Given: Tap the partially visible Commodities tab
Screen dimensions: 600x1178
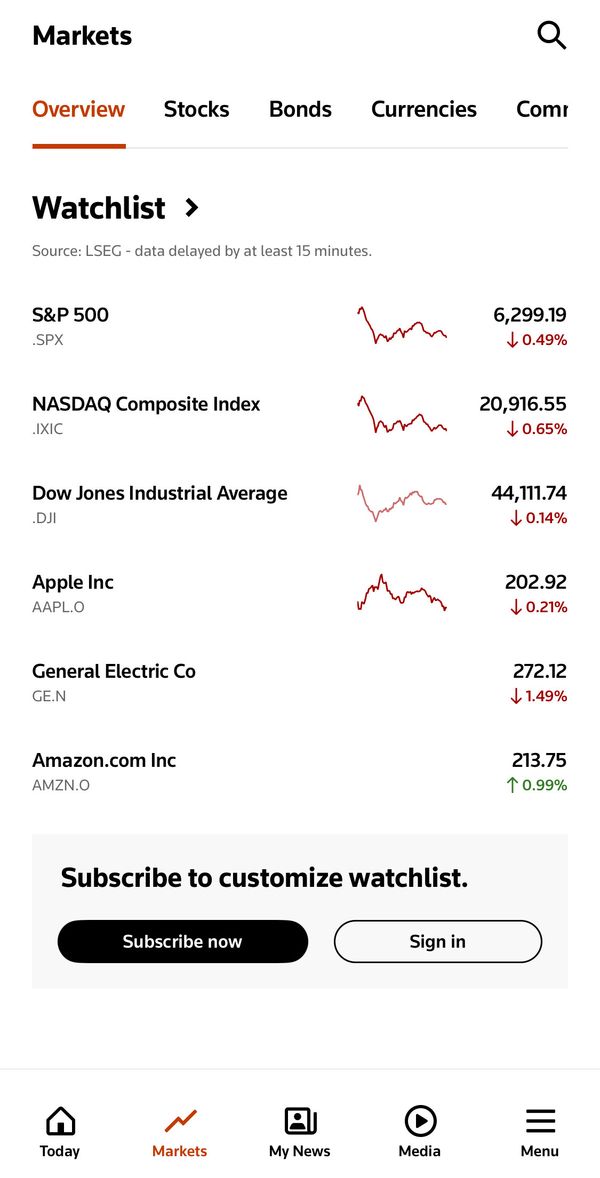Looking at the screenshot, I should tap(541, 110).
